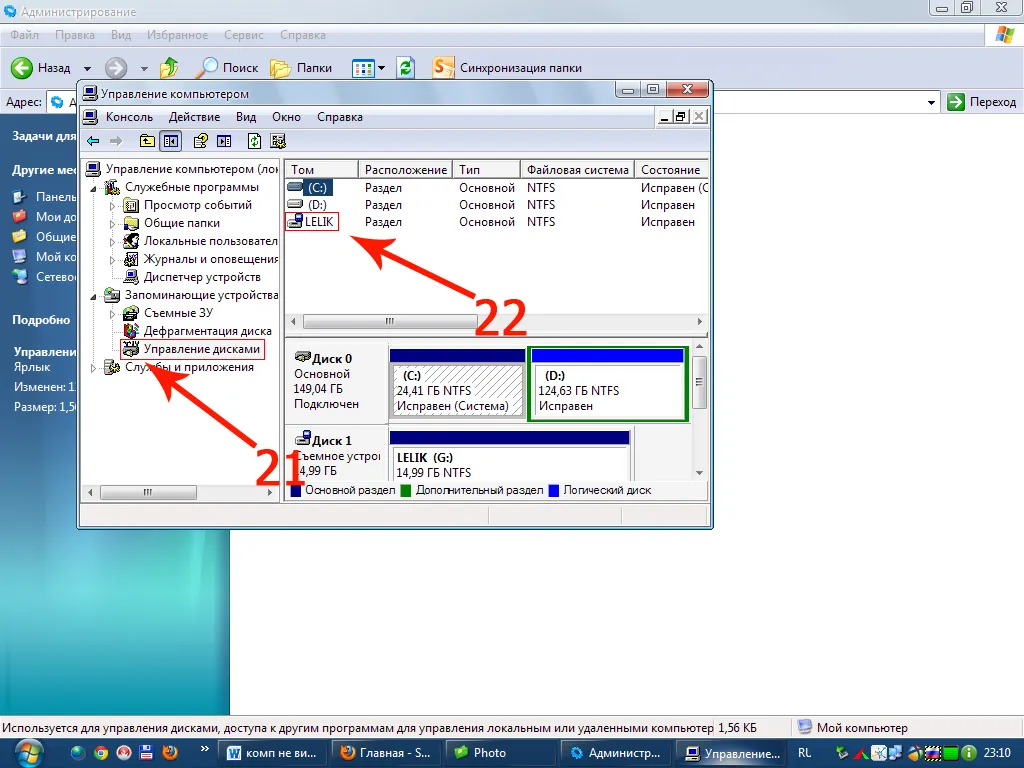Click the volume list horizontal scrollbar

391,321
